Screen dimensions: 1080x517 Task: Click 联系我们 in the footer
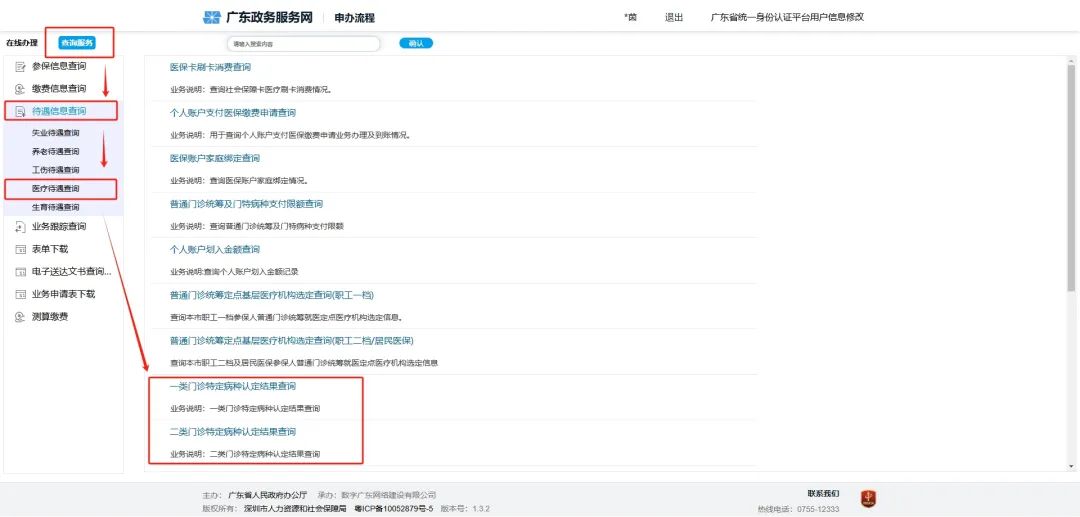823,494
